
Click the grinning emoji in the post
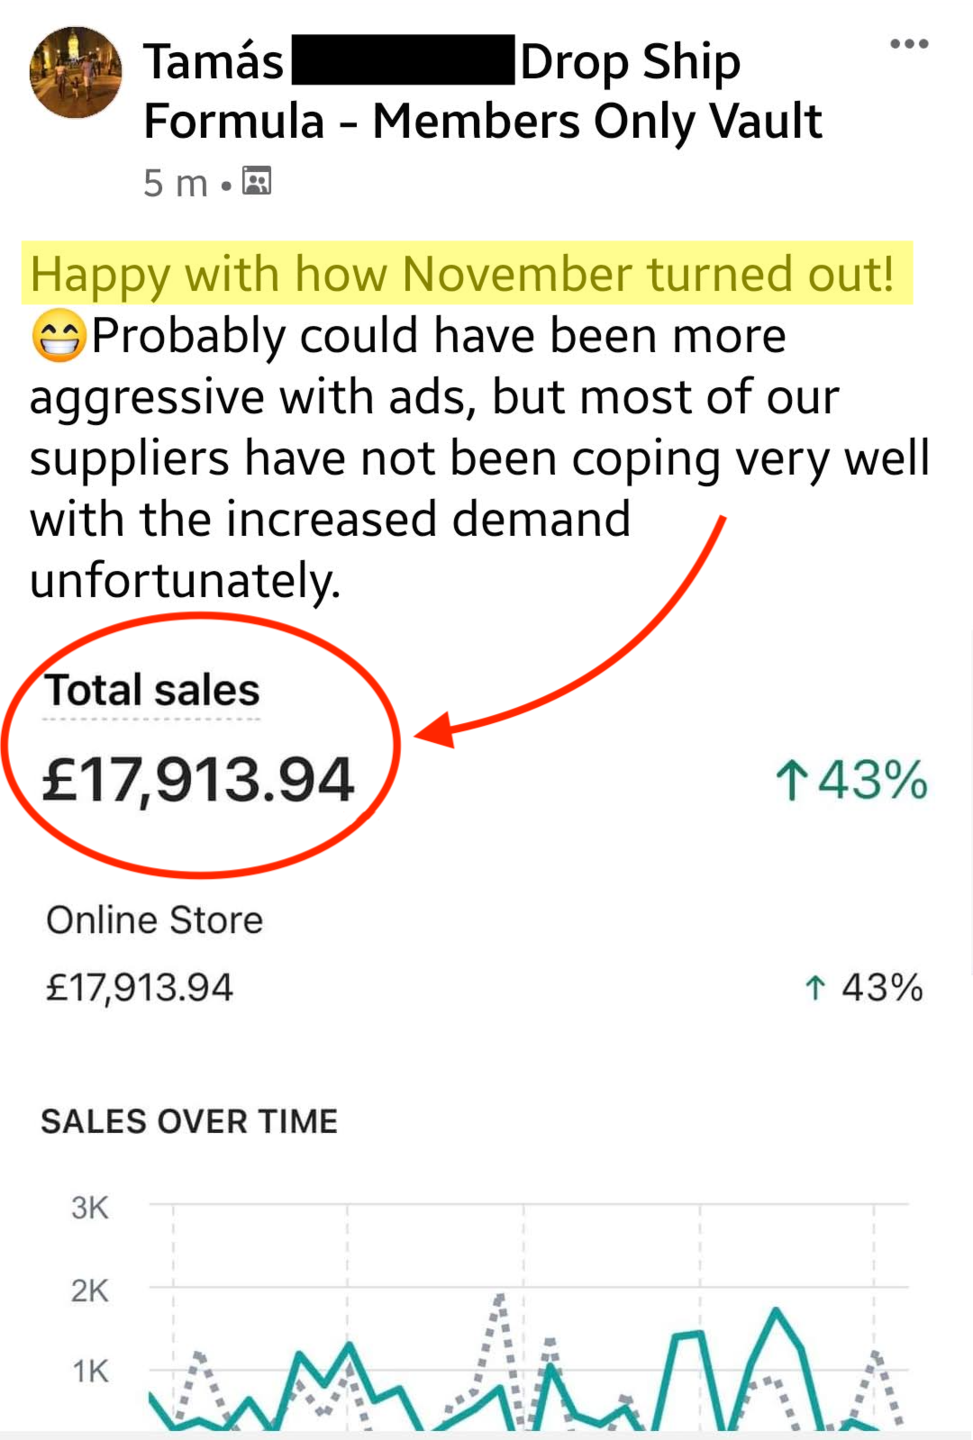click(58, 336)
